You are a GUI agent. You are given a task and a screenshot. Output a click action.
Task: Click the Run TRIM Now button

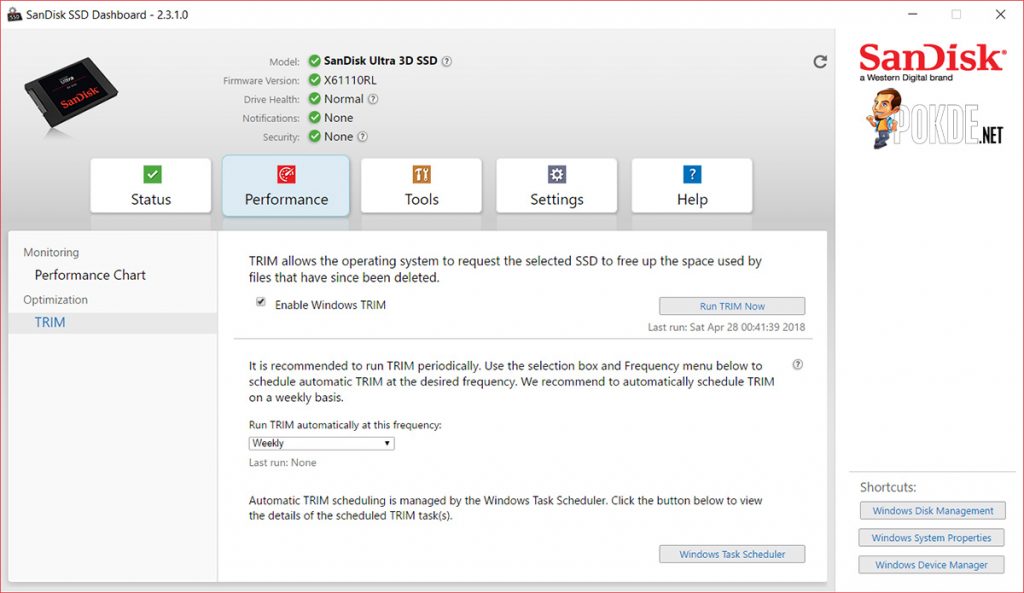[732, 306]
